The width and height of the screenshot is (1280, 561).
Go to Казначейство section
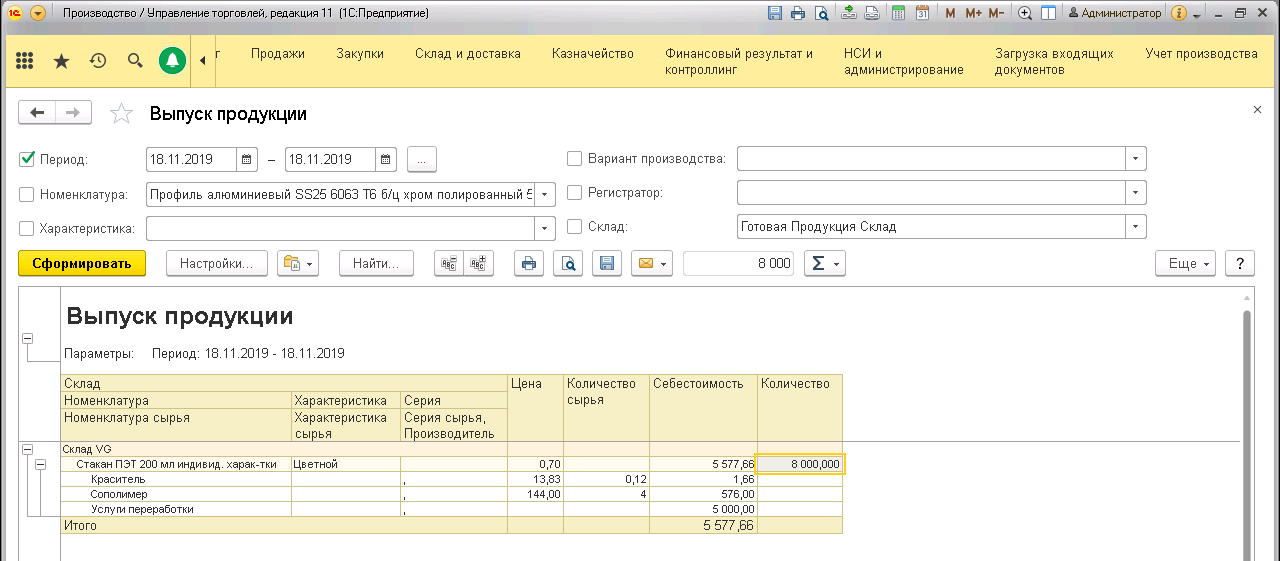pyautogui.click(x=593, y=54)
